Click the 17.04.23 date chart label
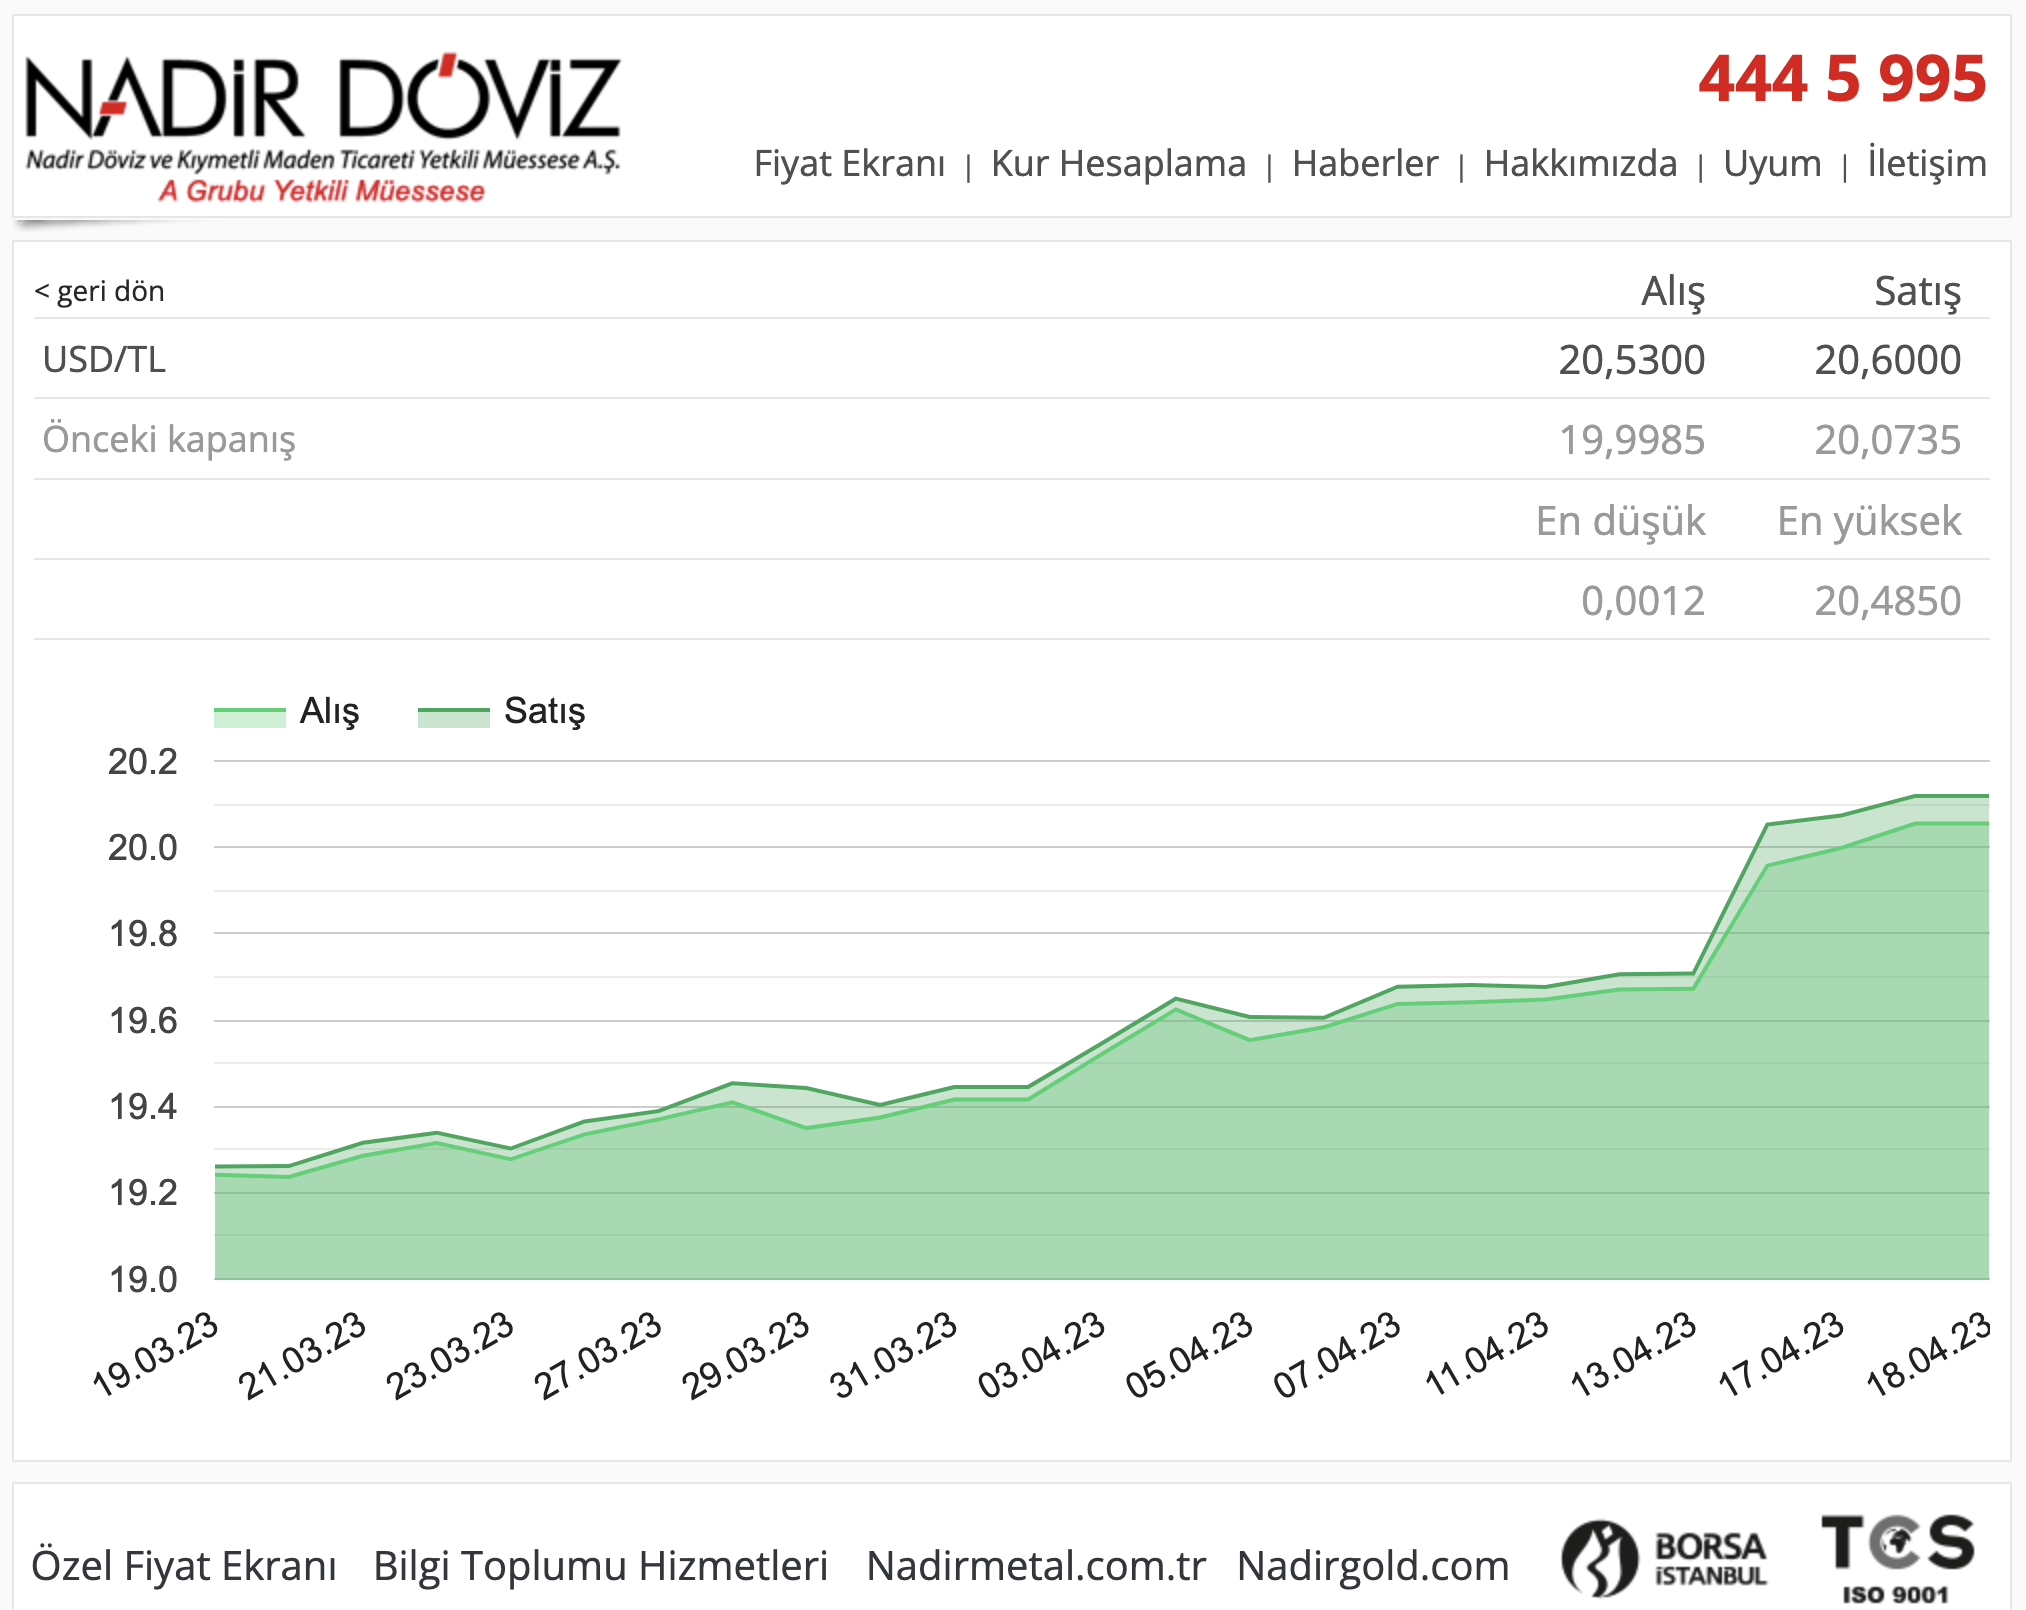The image size is (2026, 1610). (x=1780, y=1353)
